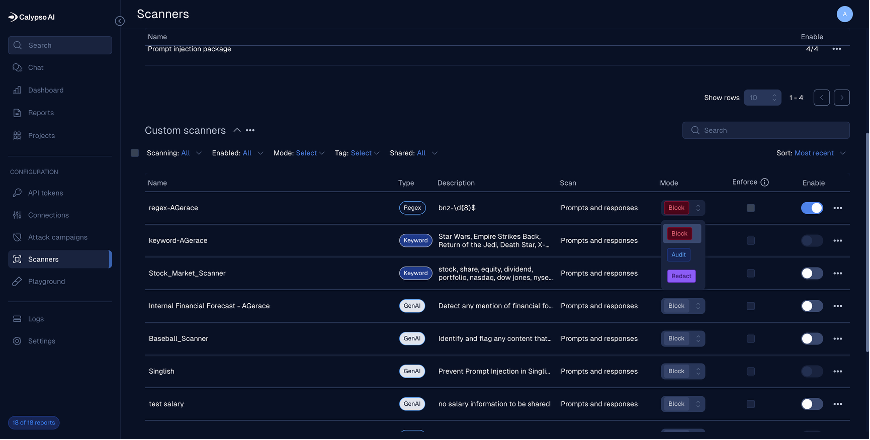The width and height of the screenshot is (870, 440).
Task: Check Enforce box for regex-AGerace
Action: pos(751,208)
